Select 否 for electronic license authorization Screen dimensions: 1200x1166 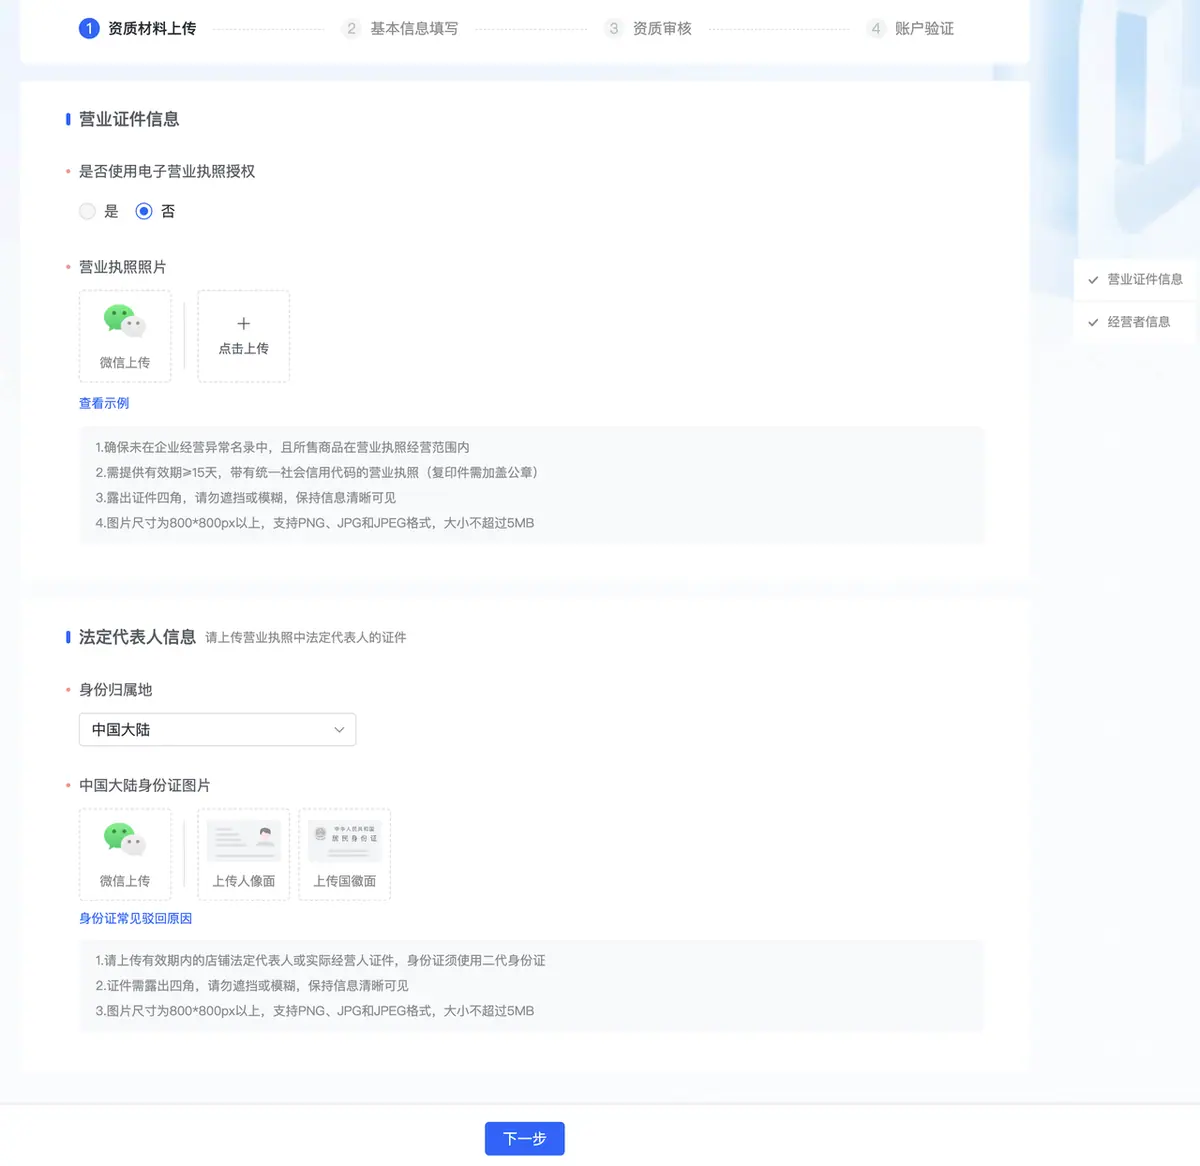click(144, 211)
